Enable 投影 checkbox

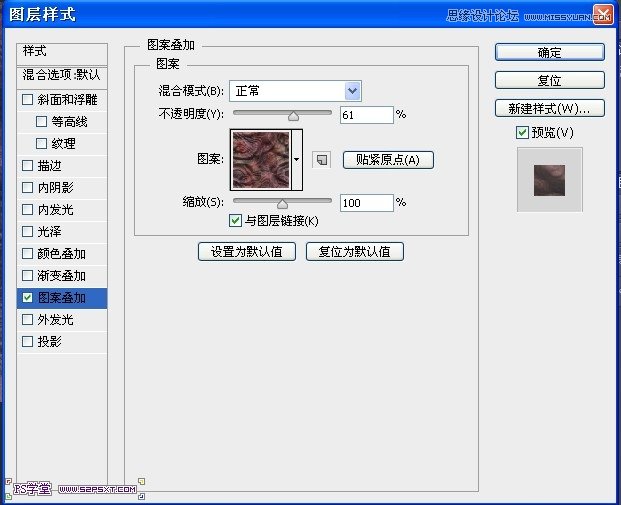pyautogui.click(x=27, y=341)
